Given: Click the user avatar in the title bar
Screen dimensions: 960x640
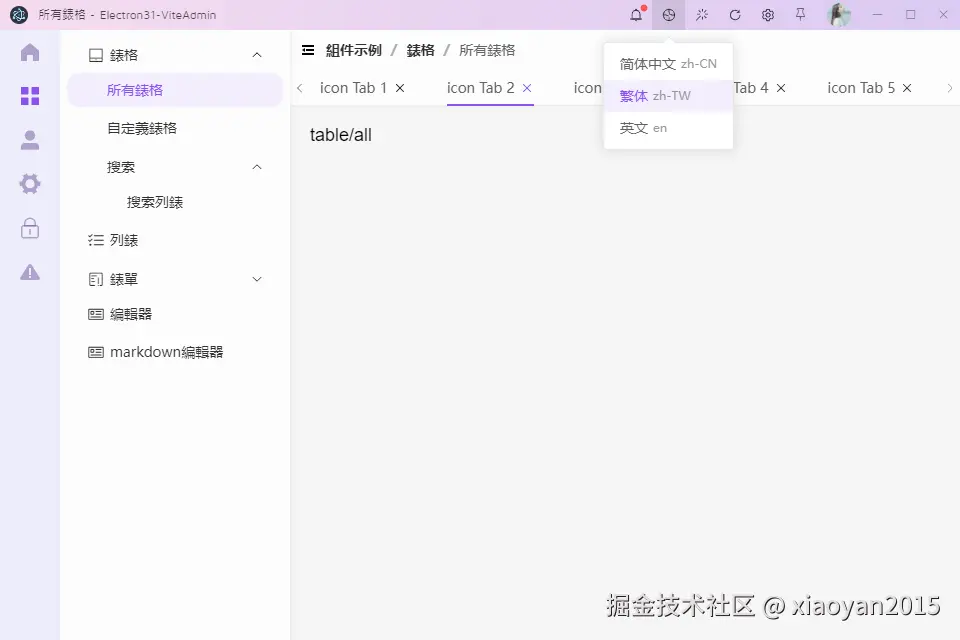Looking at the screenshot, I should click(838, 14).
